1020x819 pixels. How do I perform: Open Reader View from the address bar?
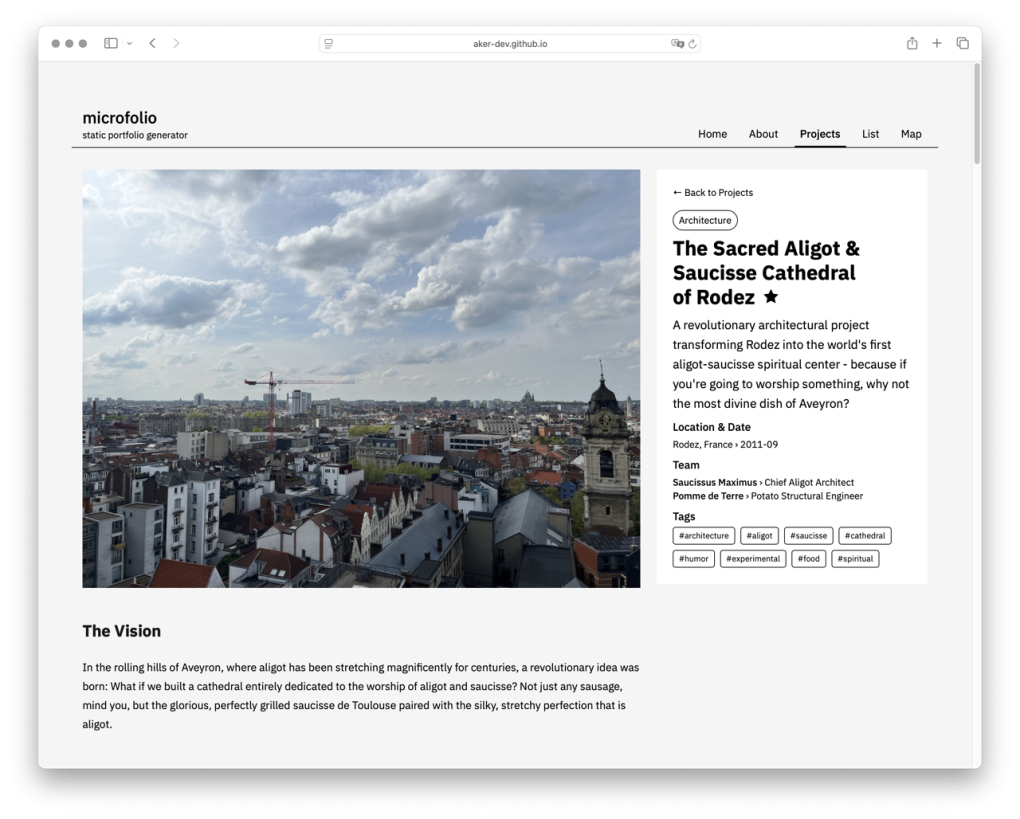(x=328, y=43)
